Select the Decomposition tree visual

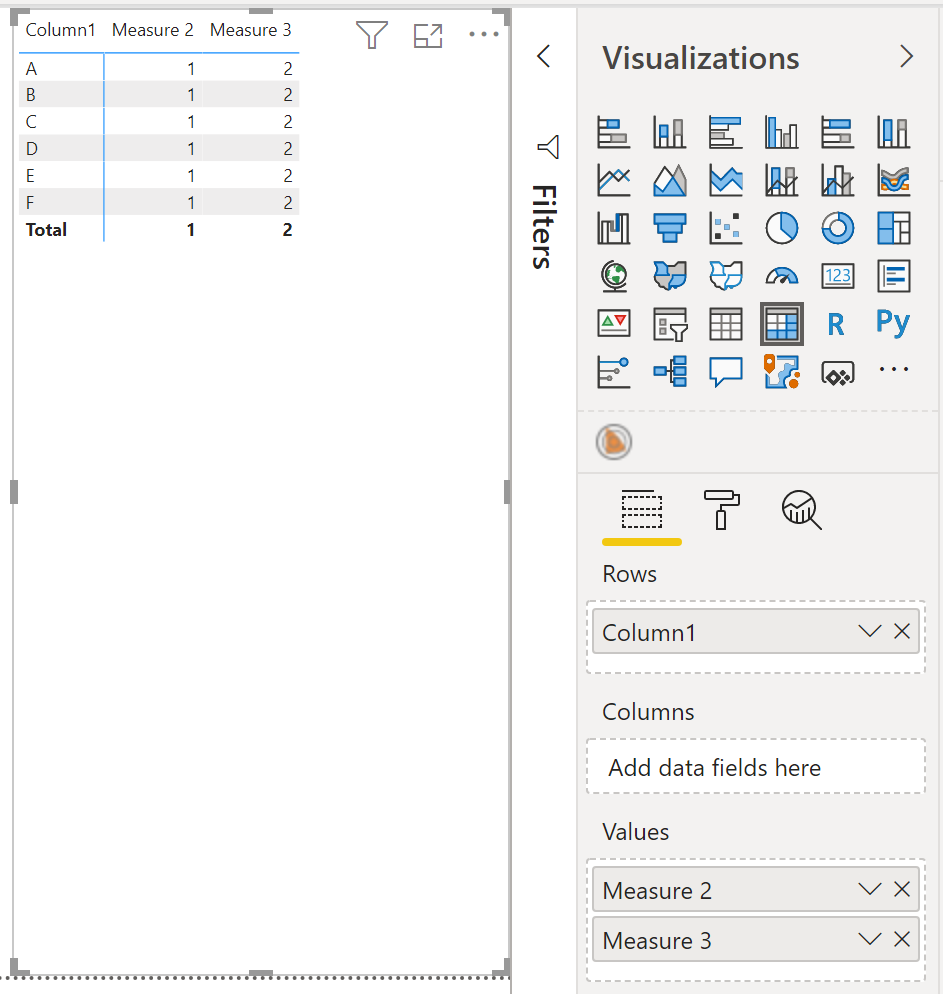pyautogui.click(x=669, y=371)
